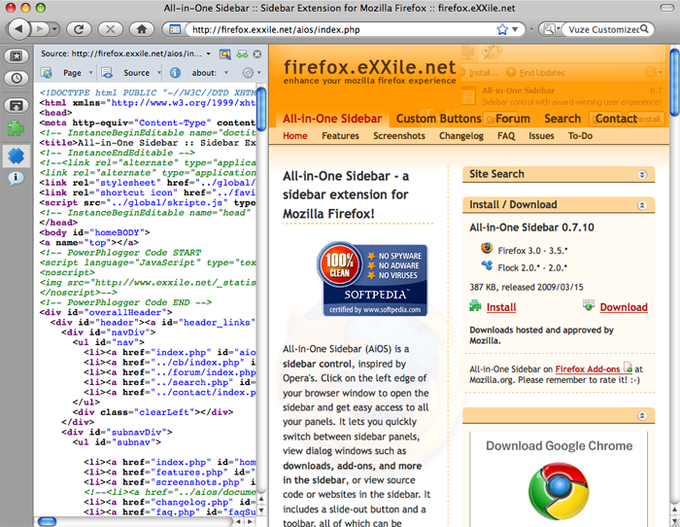Image resolution: width=680 pixels, height=527 pixels.
Task: Open the address bar history dropdown arrow
Action: [515, 29]
